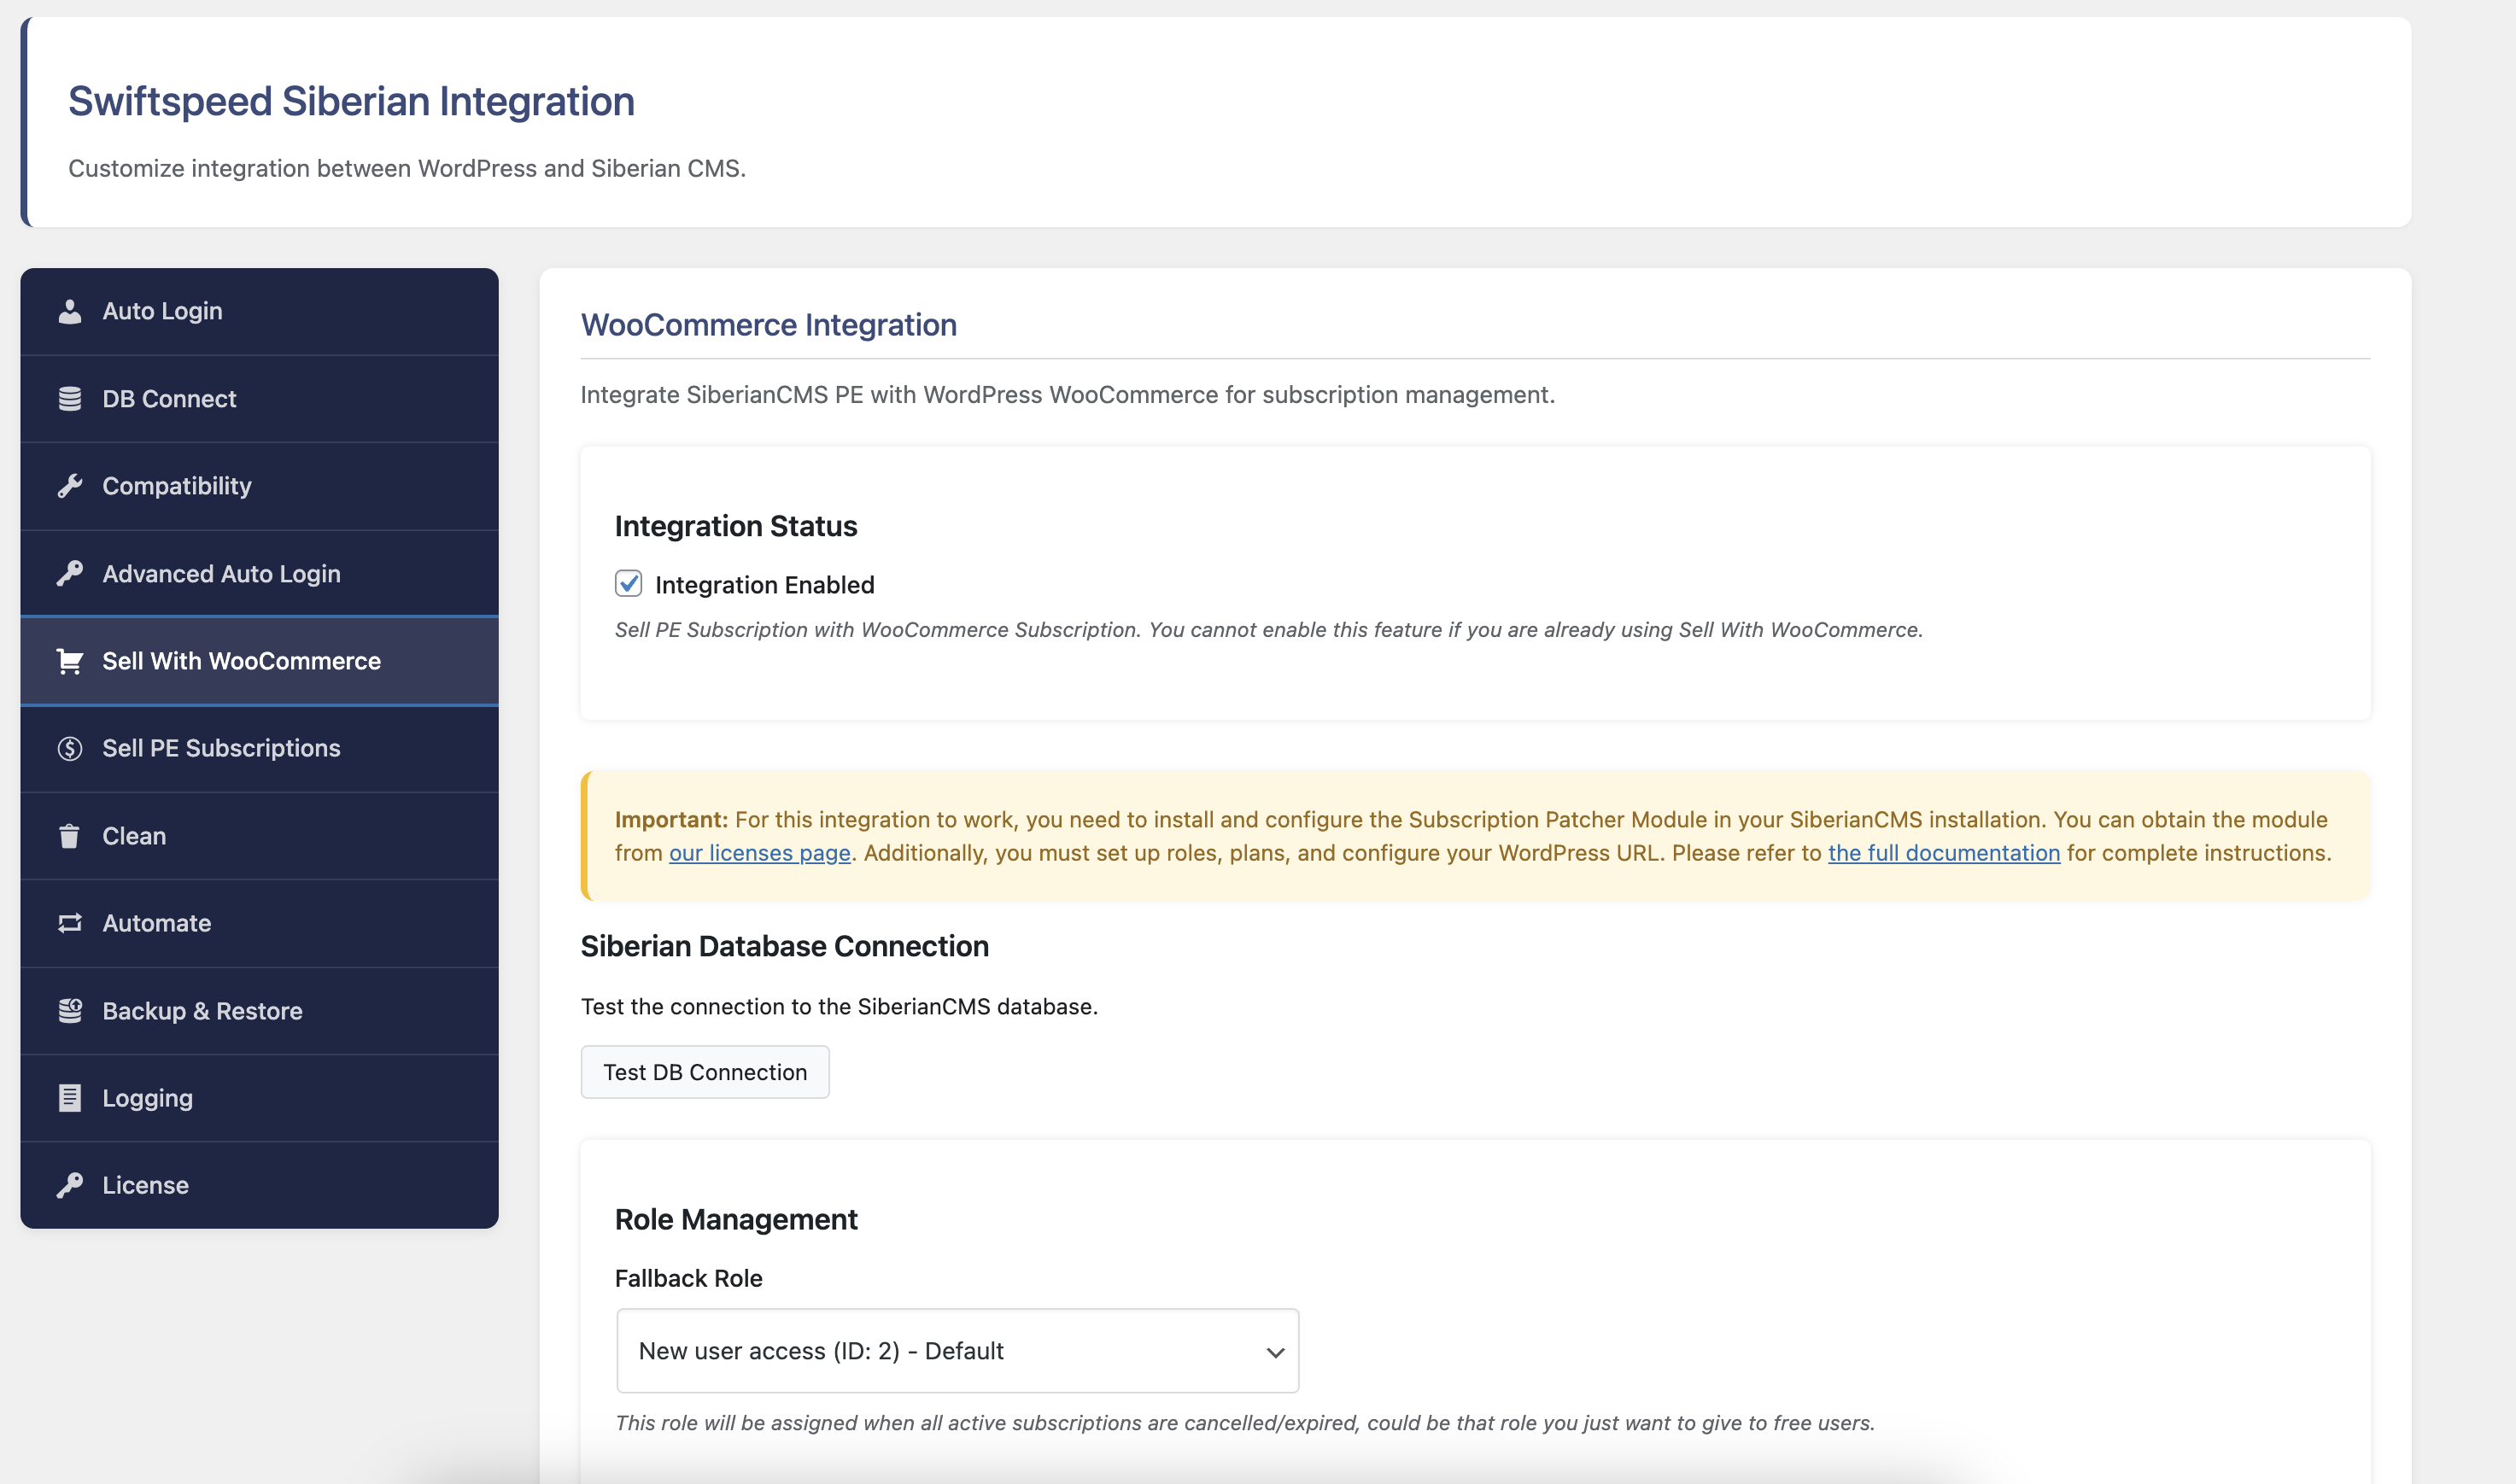The image size is (2516, 1484).
Task: Select the Auto Login person icon
Action: (x=70, y=311)
